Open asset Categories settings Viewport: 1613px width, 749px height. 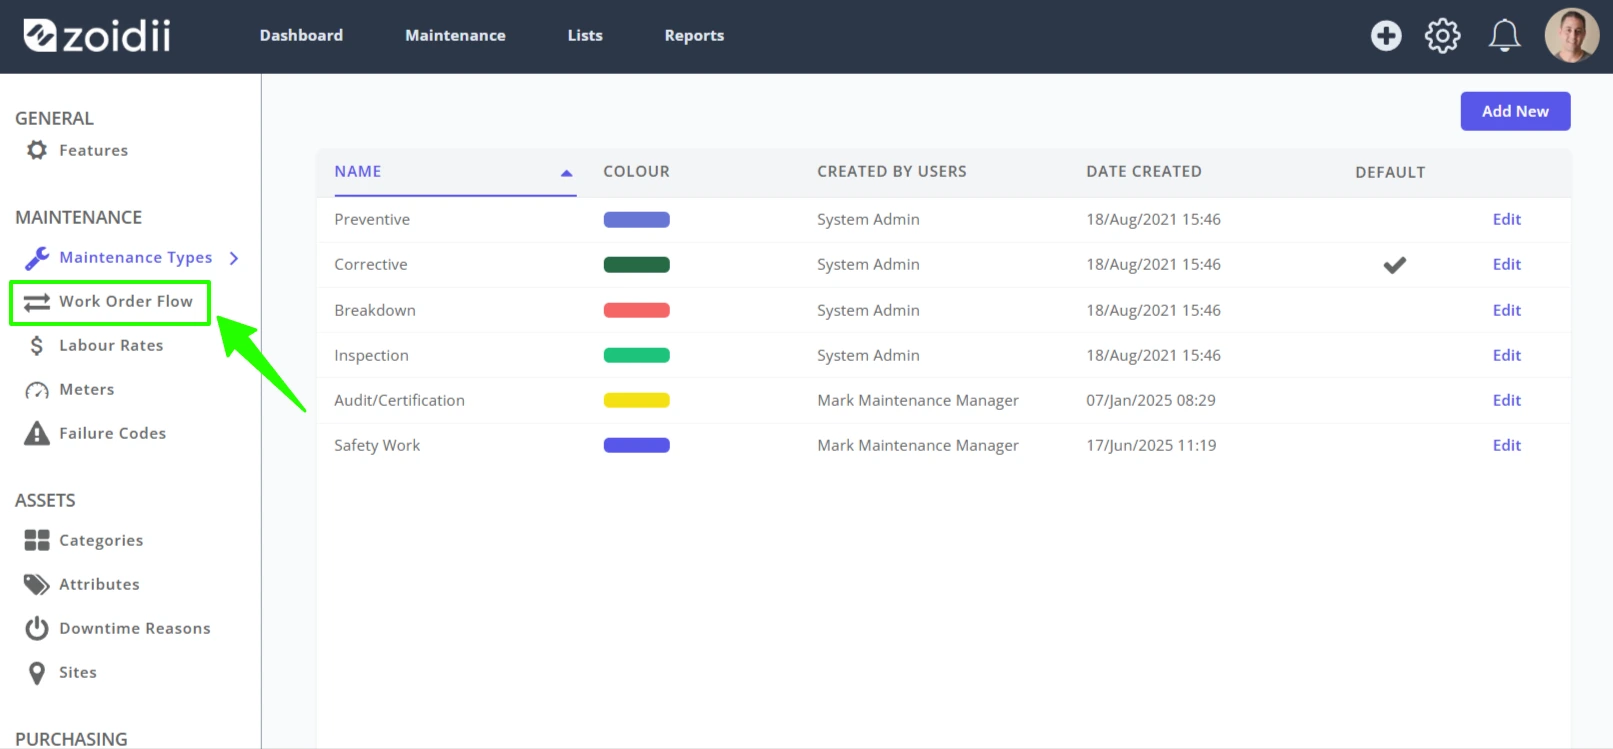coord(101,540)
